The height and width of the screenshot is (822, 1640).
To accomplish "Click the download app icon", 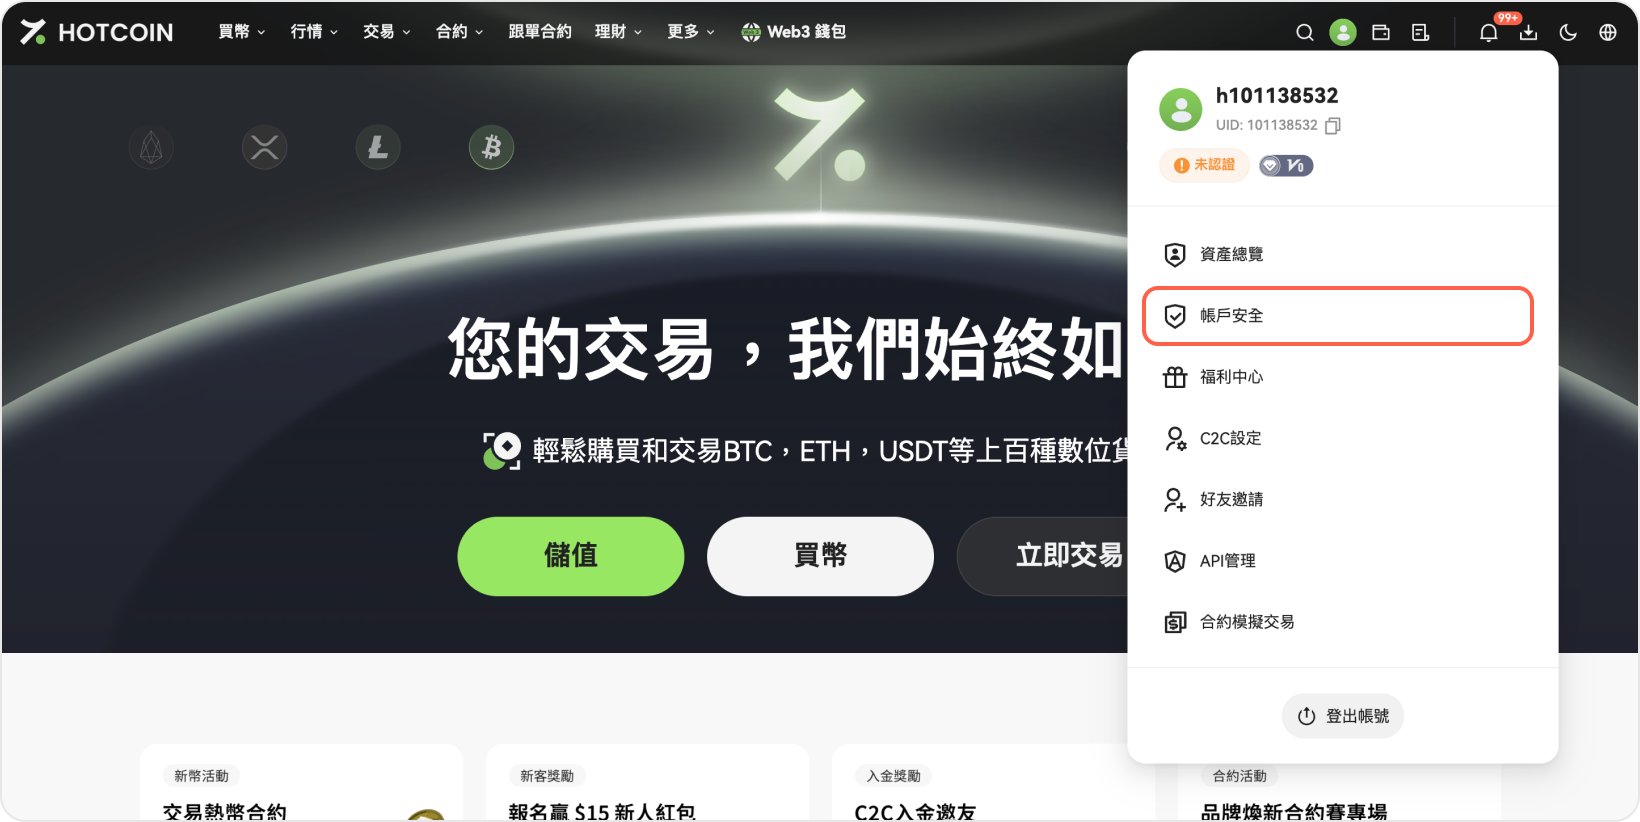I will (x=1528, y=32).
